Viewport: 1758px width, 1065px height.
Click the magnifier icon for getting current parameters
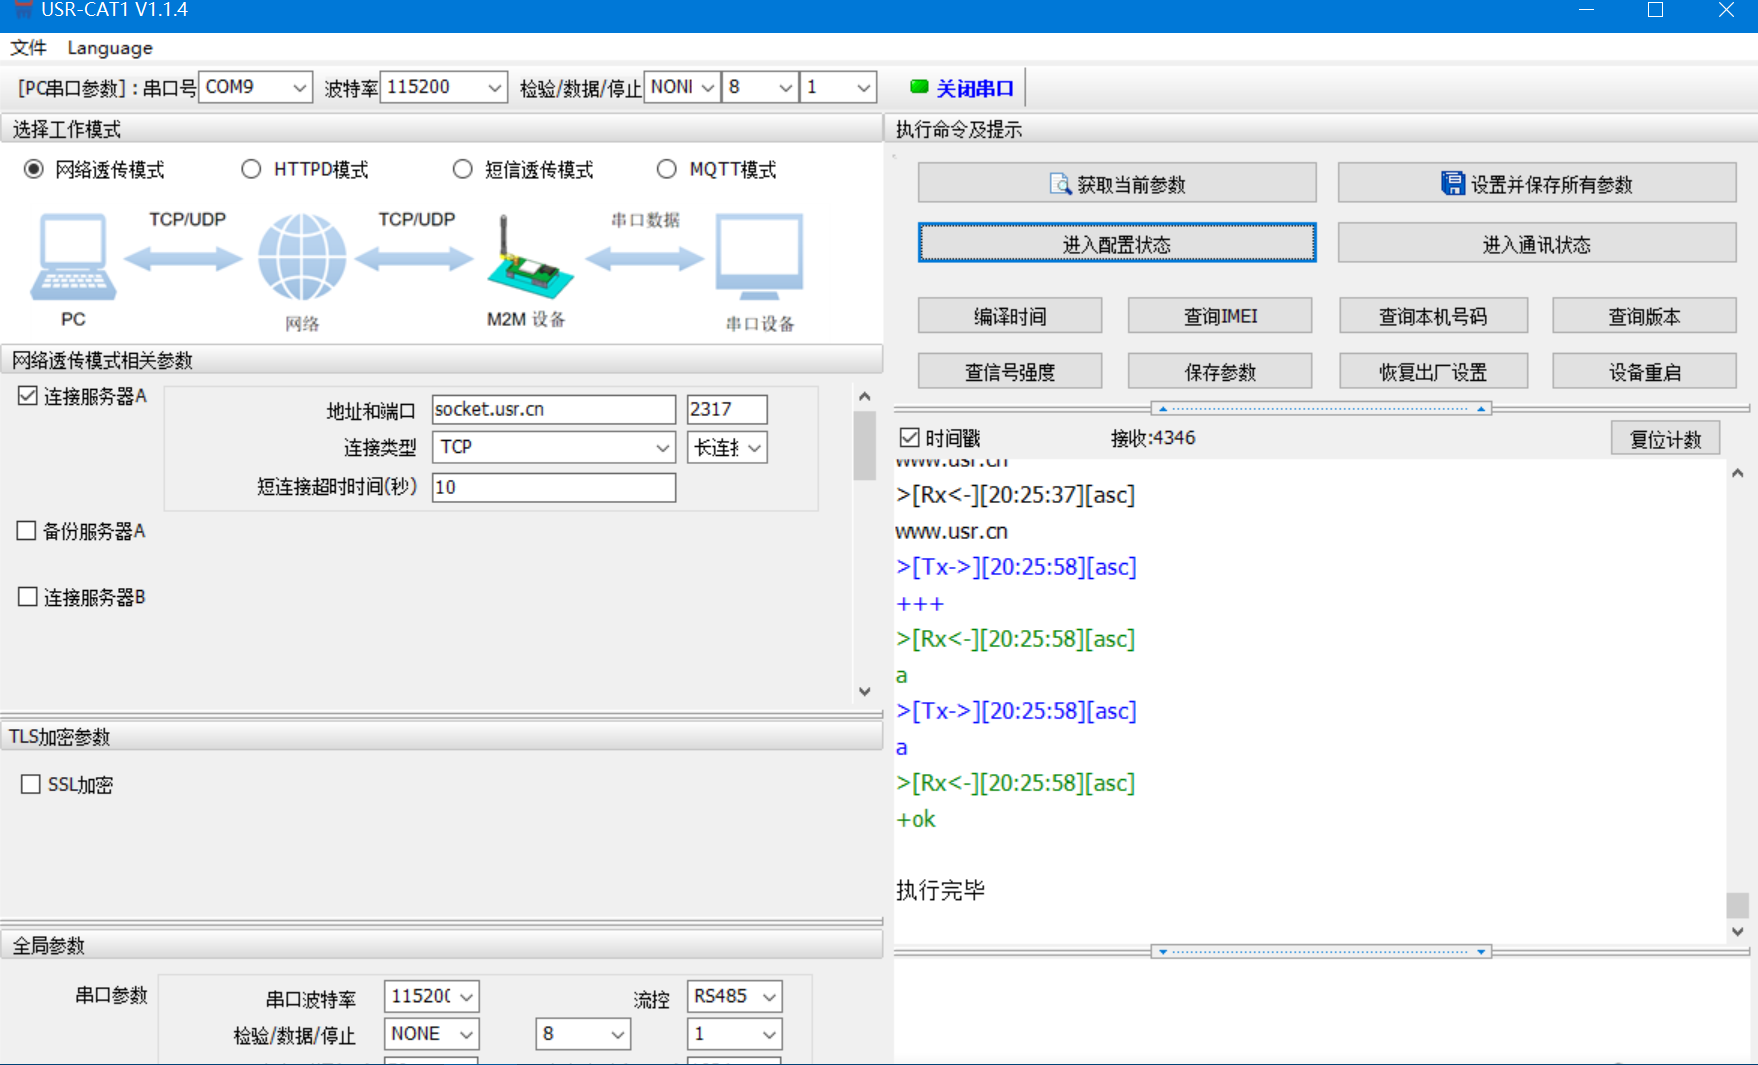click(x=1059, y=184)
